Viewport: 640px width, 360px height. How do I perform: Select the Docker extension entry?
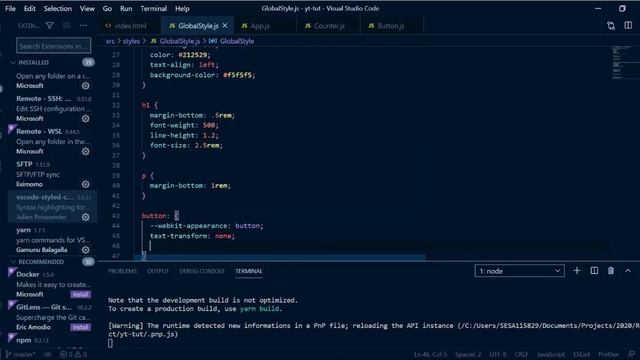tap(52, 284)
